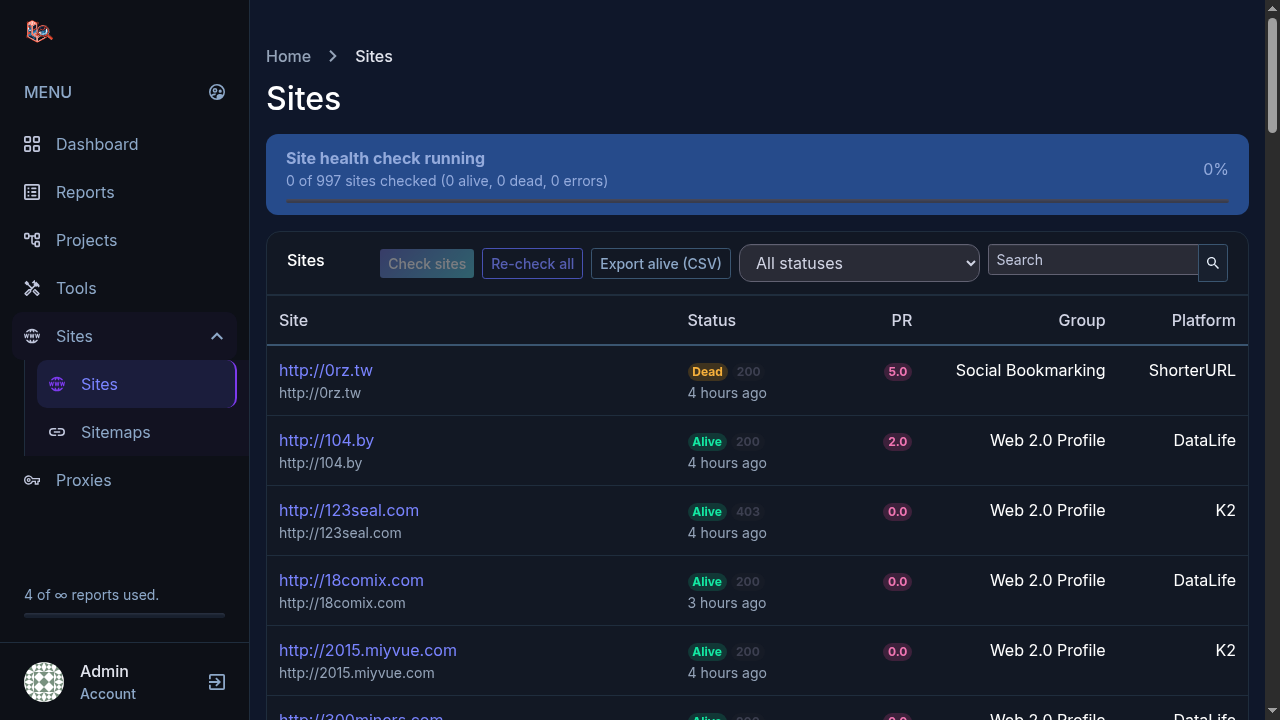Click the Dead status badge for 0rz.tw
Viewport: 1280px width, 720px height.
click(x=707, y=371)
